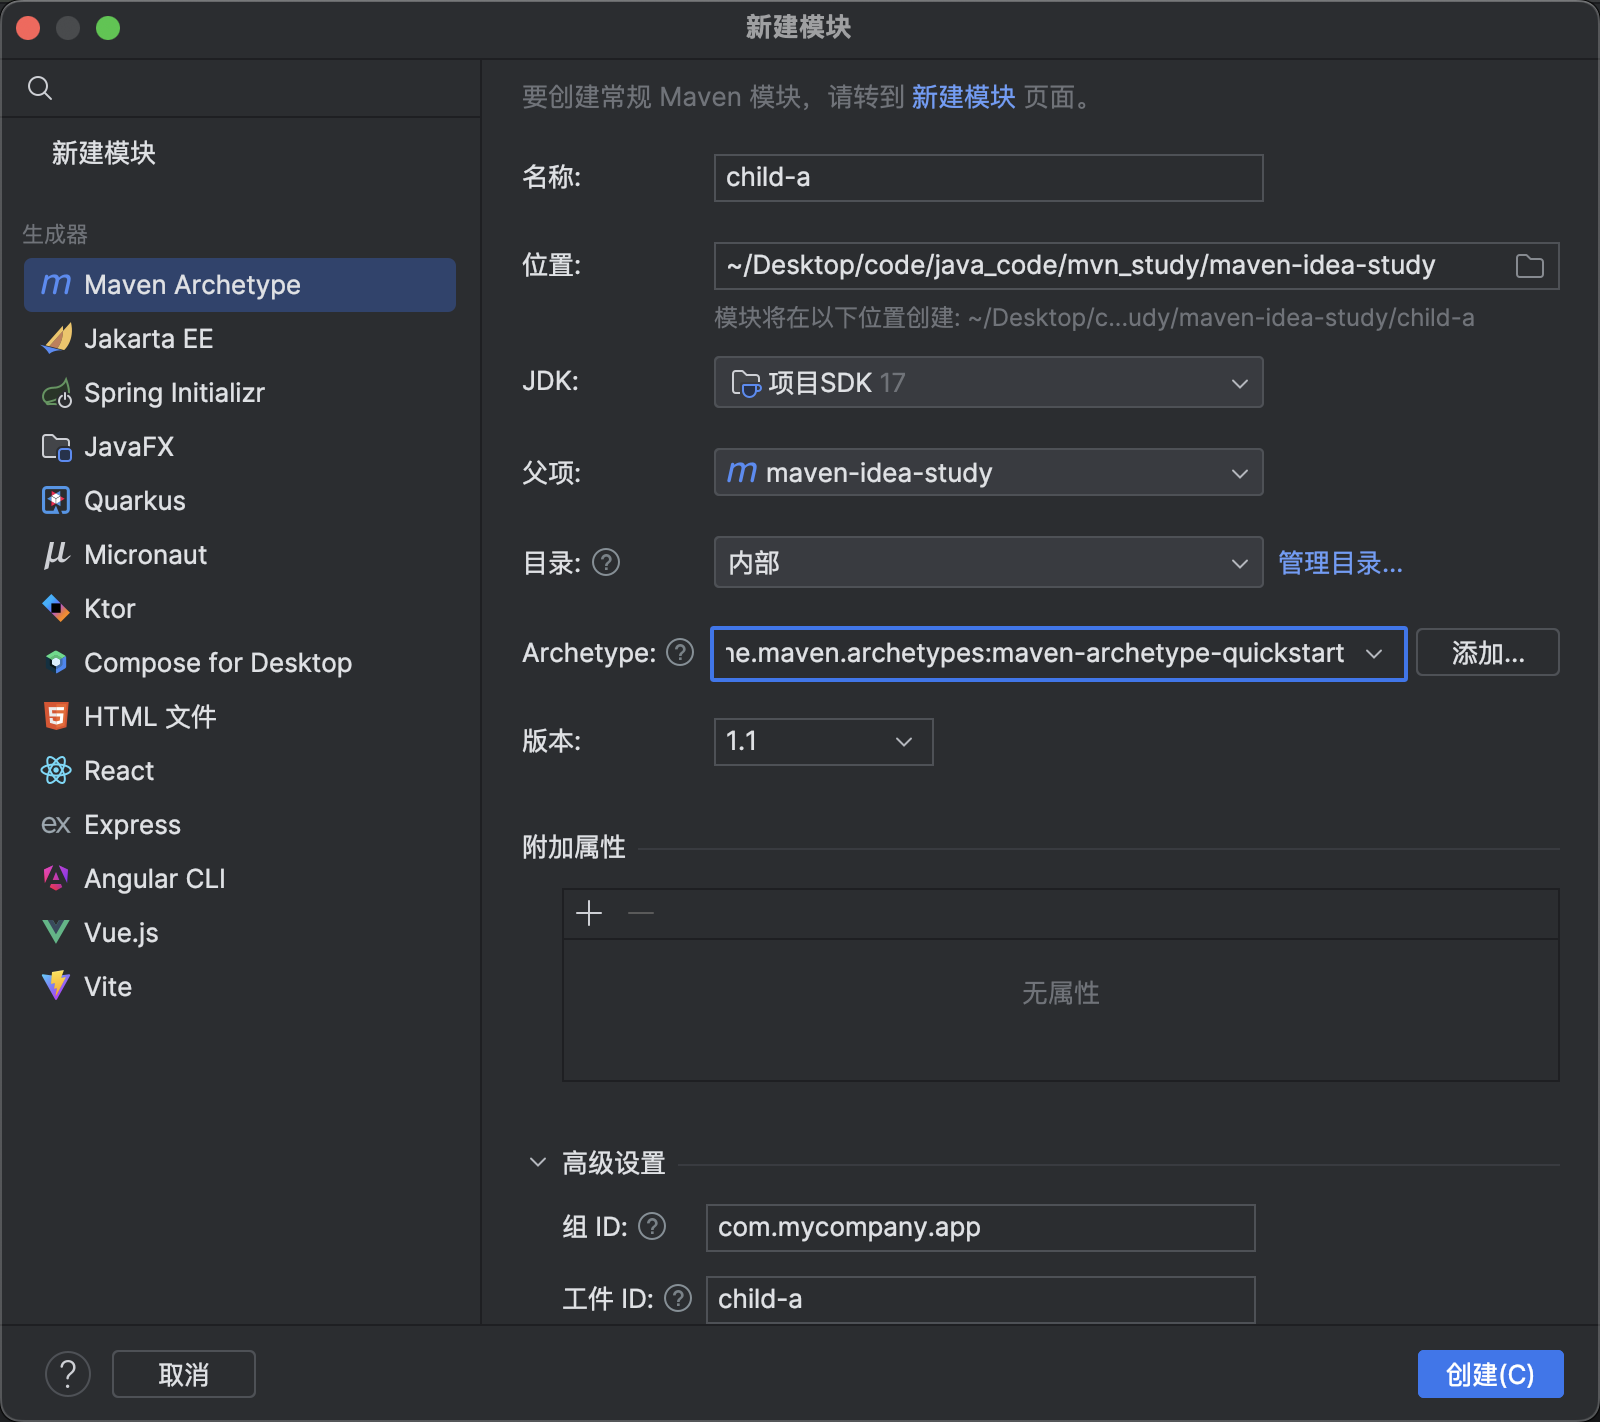The height and width of the screenshot is (1422, 1600).
Task: Open folder browser for location field
Action: pyautogui.click(x=1529, y=266)
